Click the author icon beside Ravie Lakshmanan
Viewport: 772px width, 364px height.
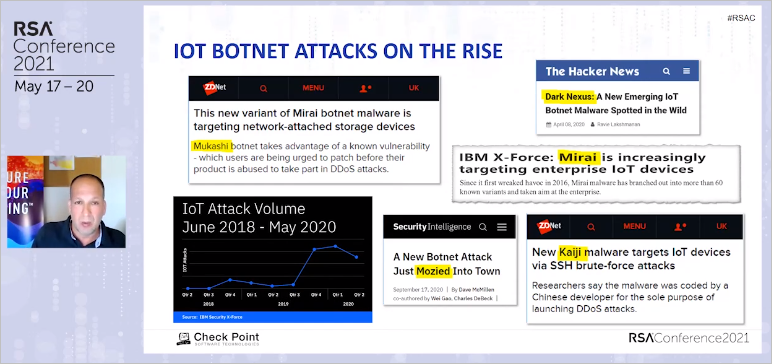593,125
